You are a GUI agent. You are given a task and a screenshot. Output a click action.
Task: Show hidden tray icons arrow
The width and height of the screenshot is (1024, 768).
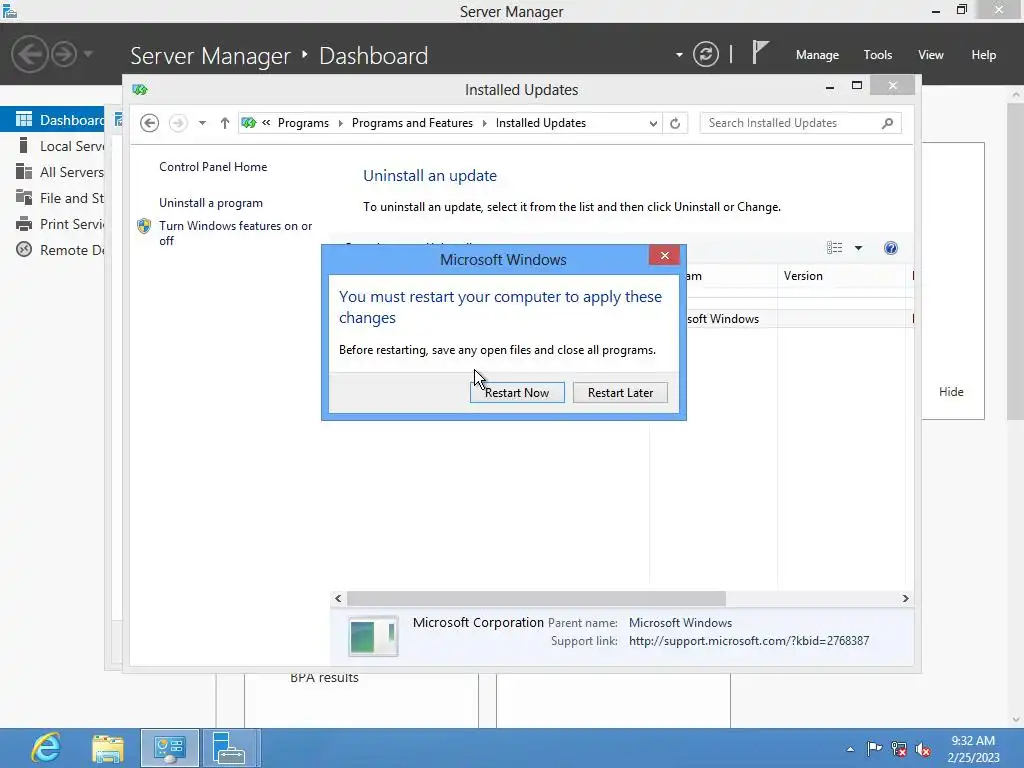(x=850, y=749)
